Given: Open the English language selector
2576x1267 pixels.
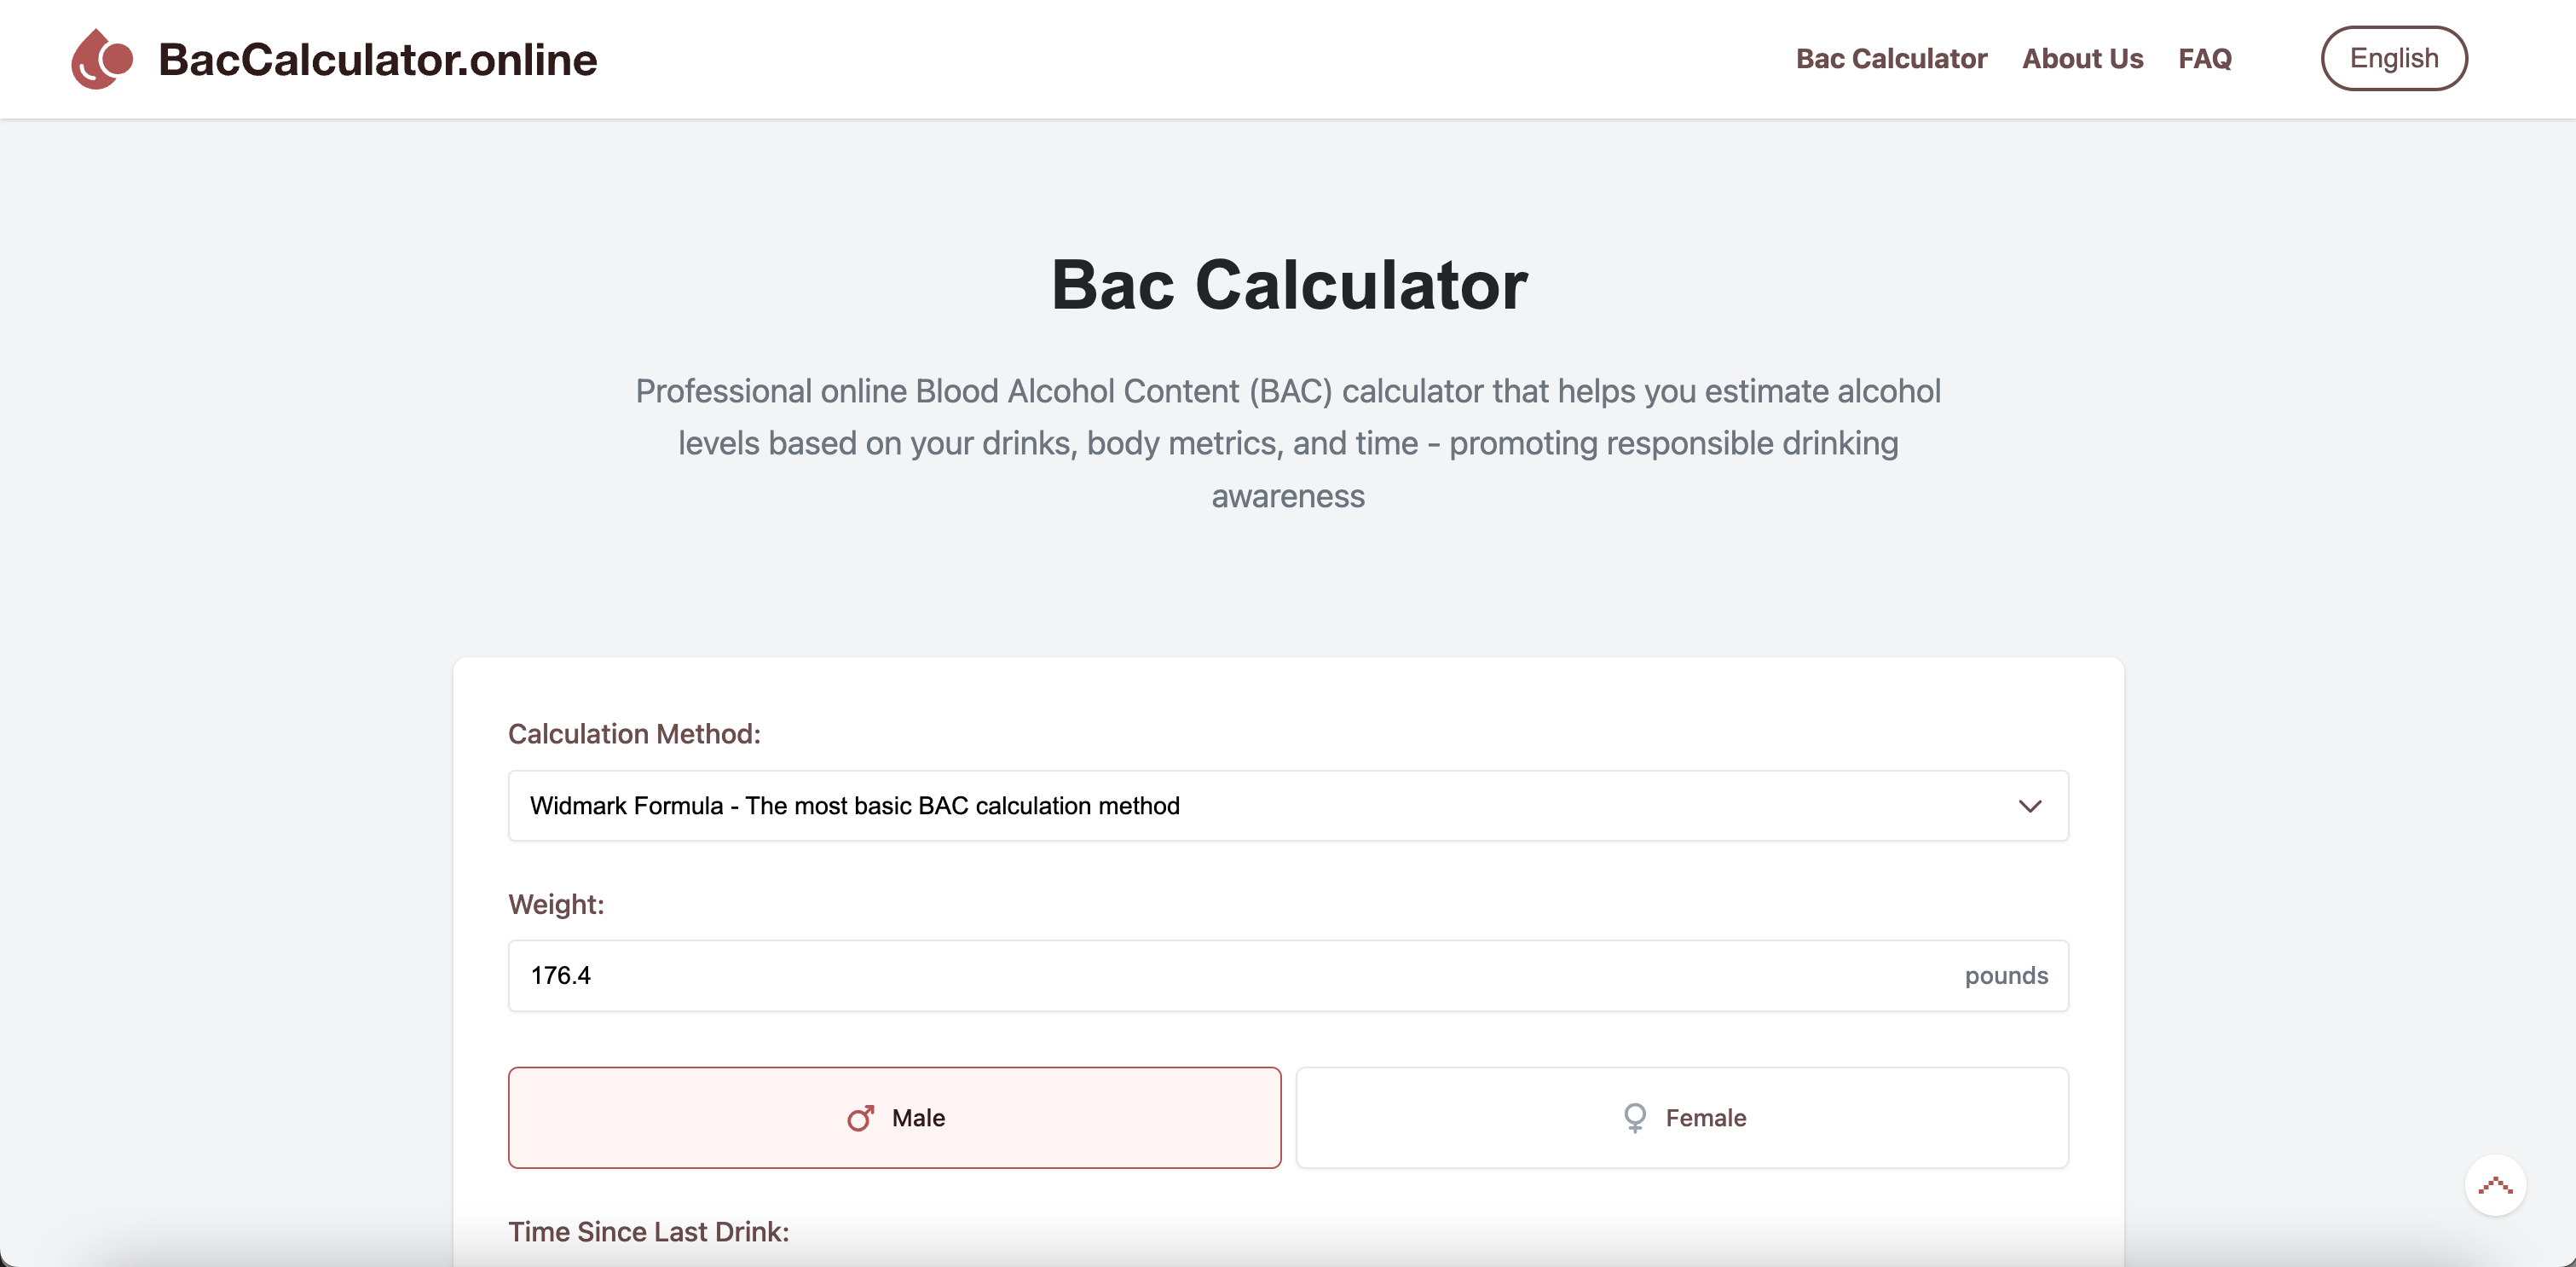Looking at the screenshot, I should click(2394, 58).
